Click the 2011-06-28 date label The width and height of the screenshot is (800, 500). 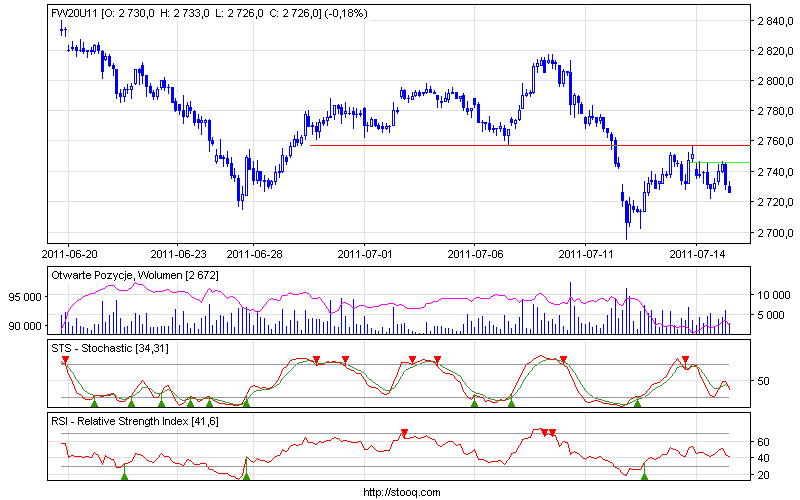point(254,254)
